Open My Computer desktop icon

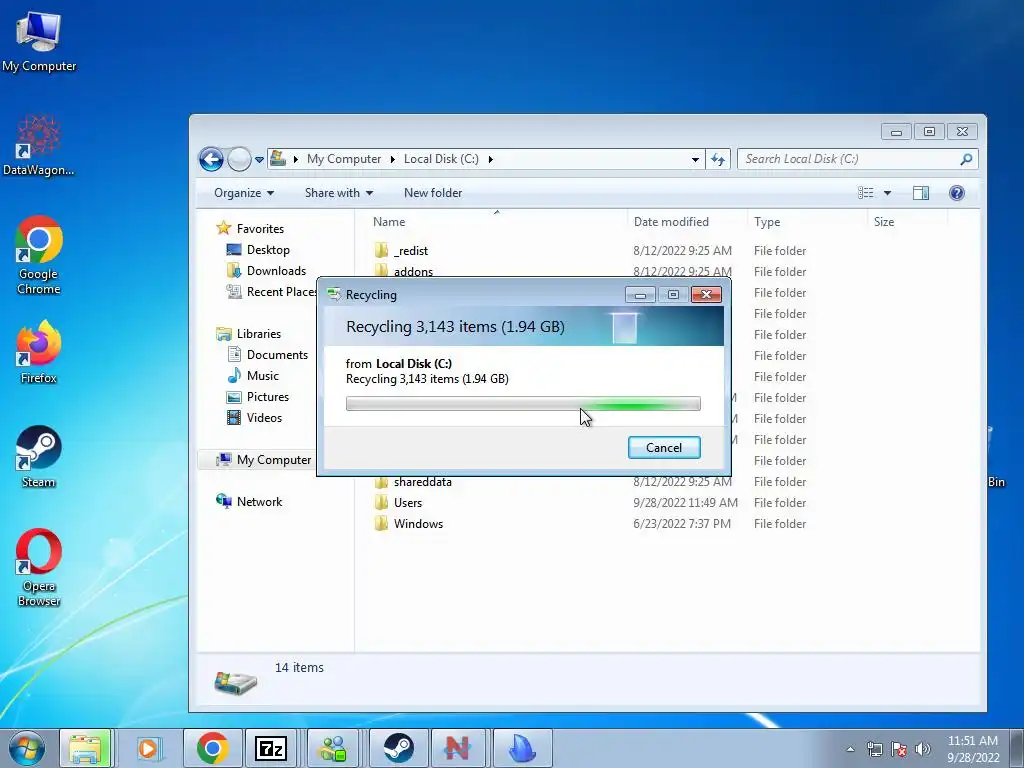click(x=39, y=40)
